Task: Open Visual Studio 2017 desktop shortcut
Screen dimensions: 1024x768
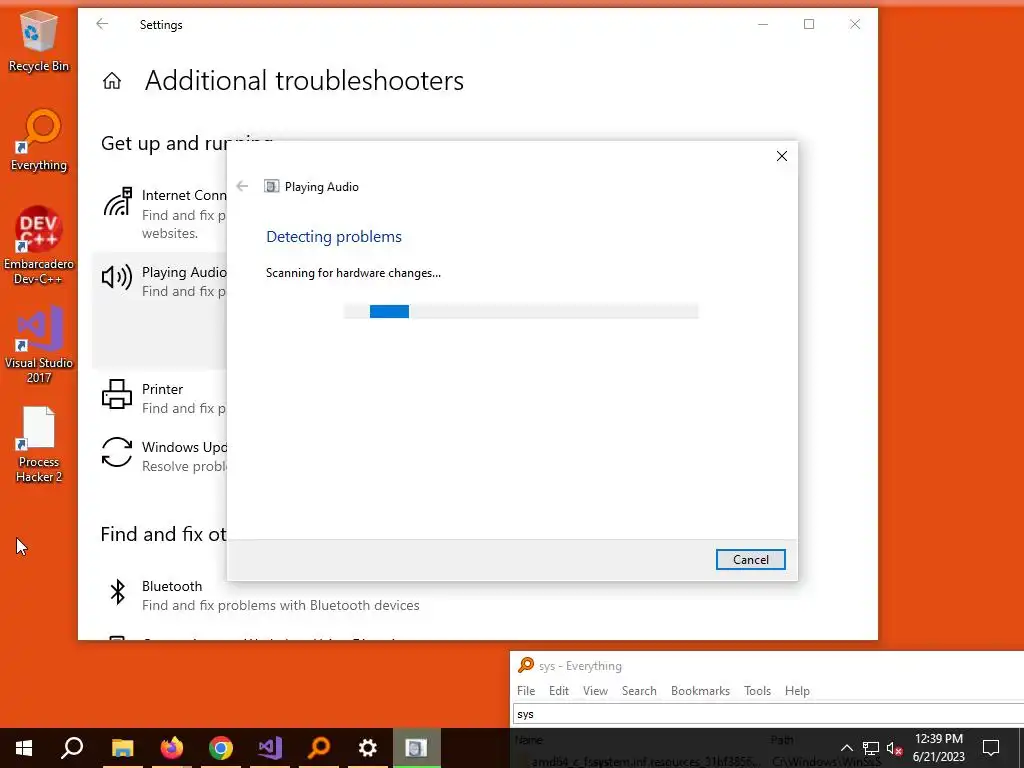Action: tap(39, 344)
